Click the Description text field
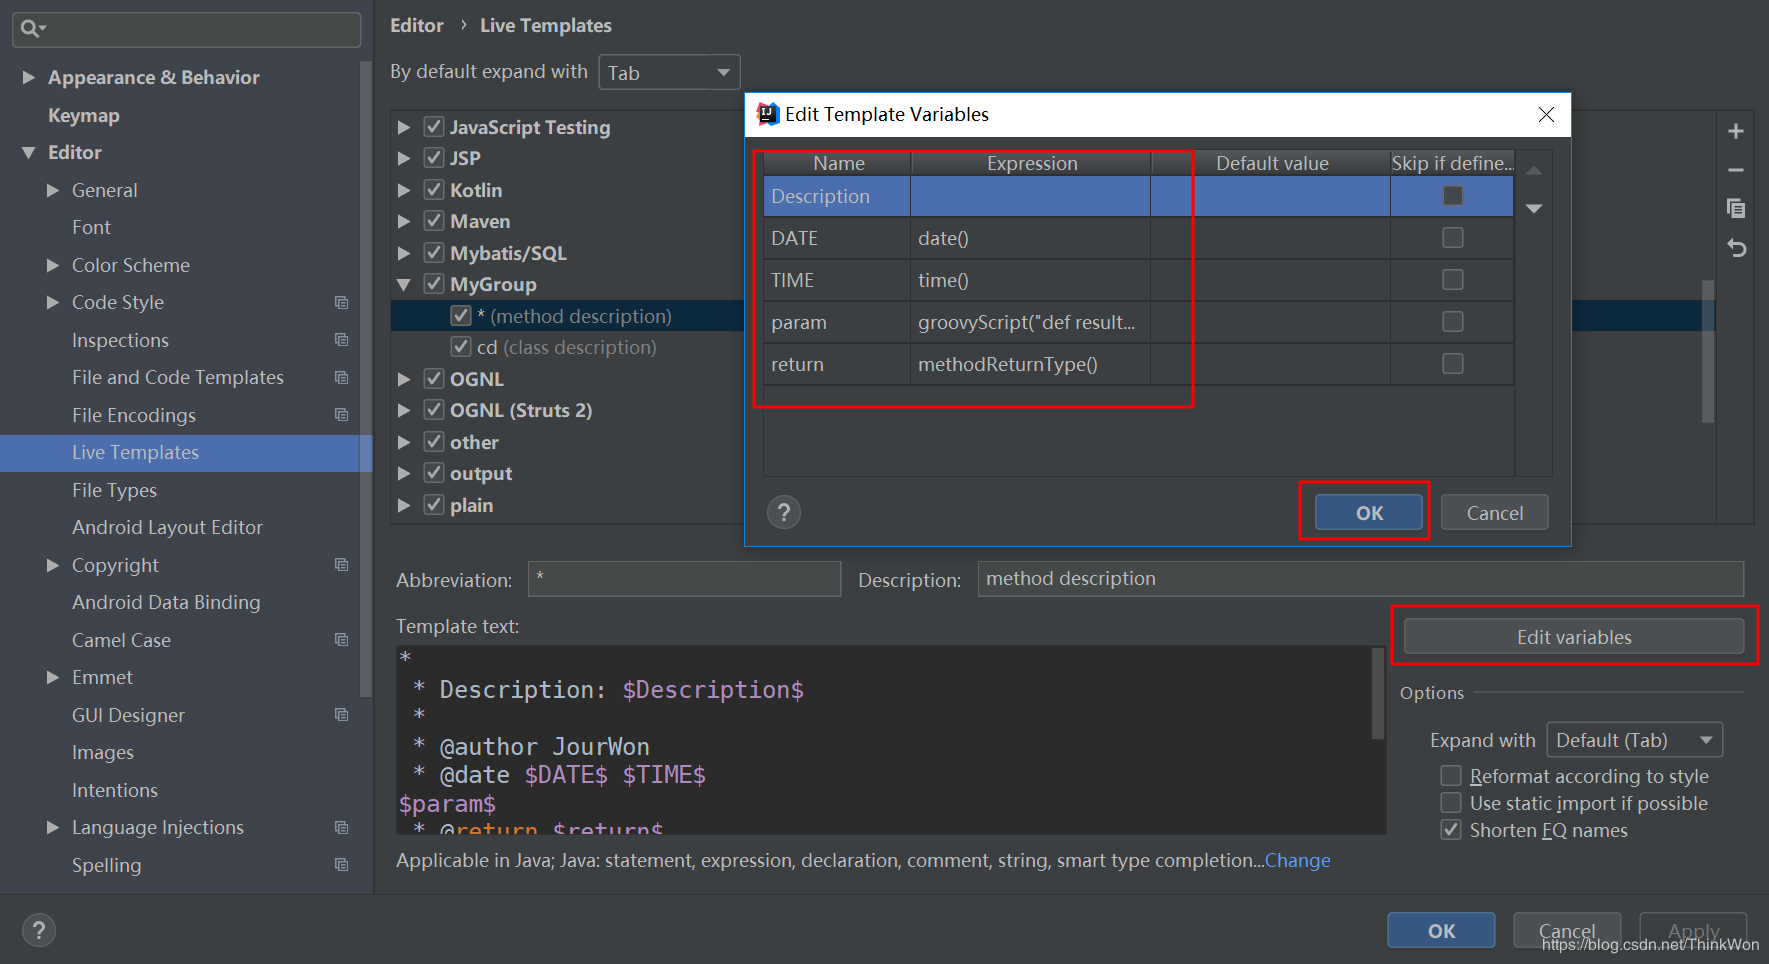 click(x=1361, y=578)
